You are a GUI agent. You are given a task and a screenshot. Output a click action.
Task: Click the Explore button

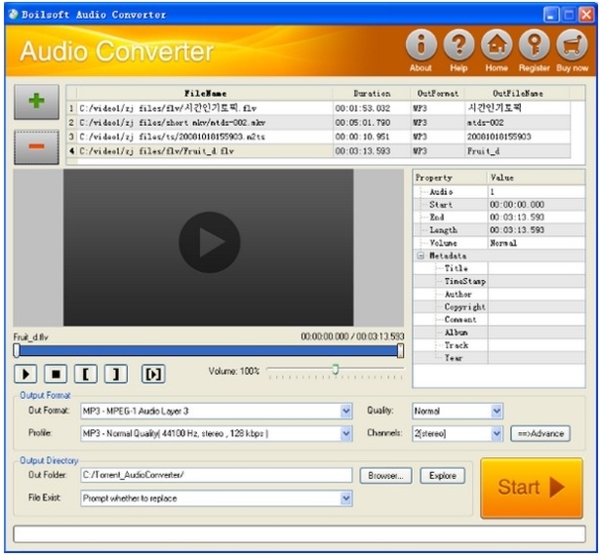click(442, 475)
